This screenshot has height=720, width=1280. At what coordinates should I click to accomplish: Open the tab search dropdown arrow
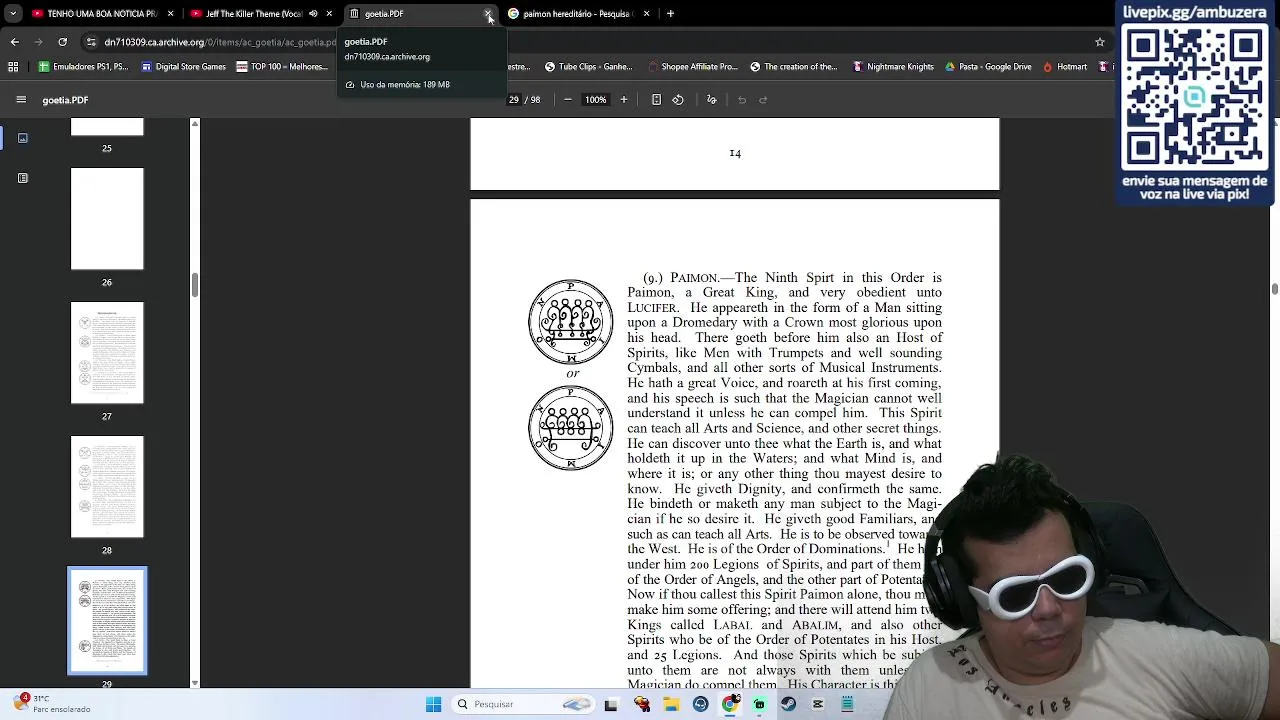(x=13, y=14)
